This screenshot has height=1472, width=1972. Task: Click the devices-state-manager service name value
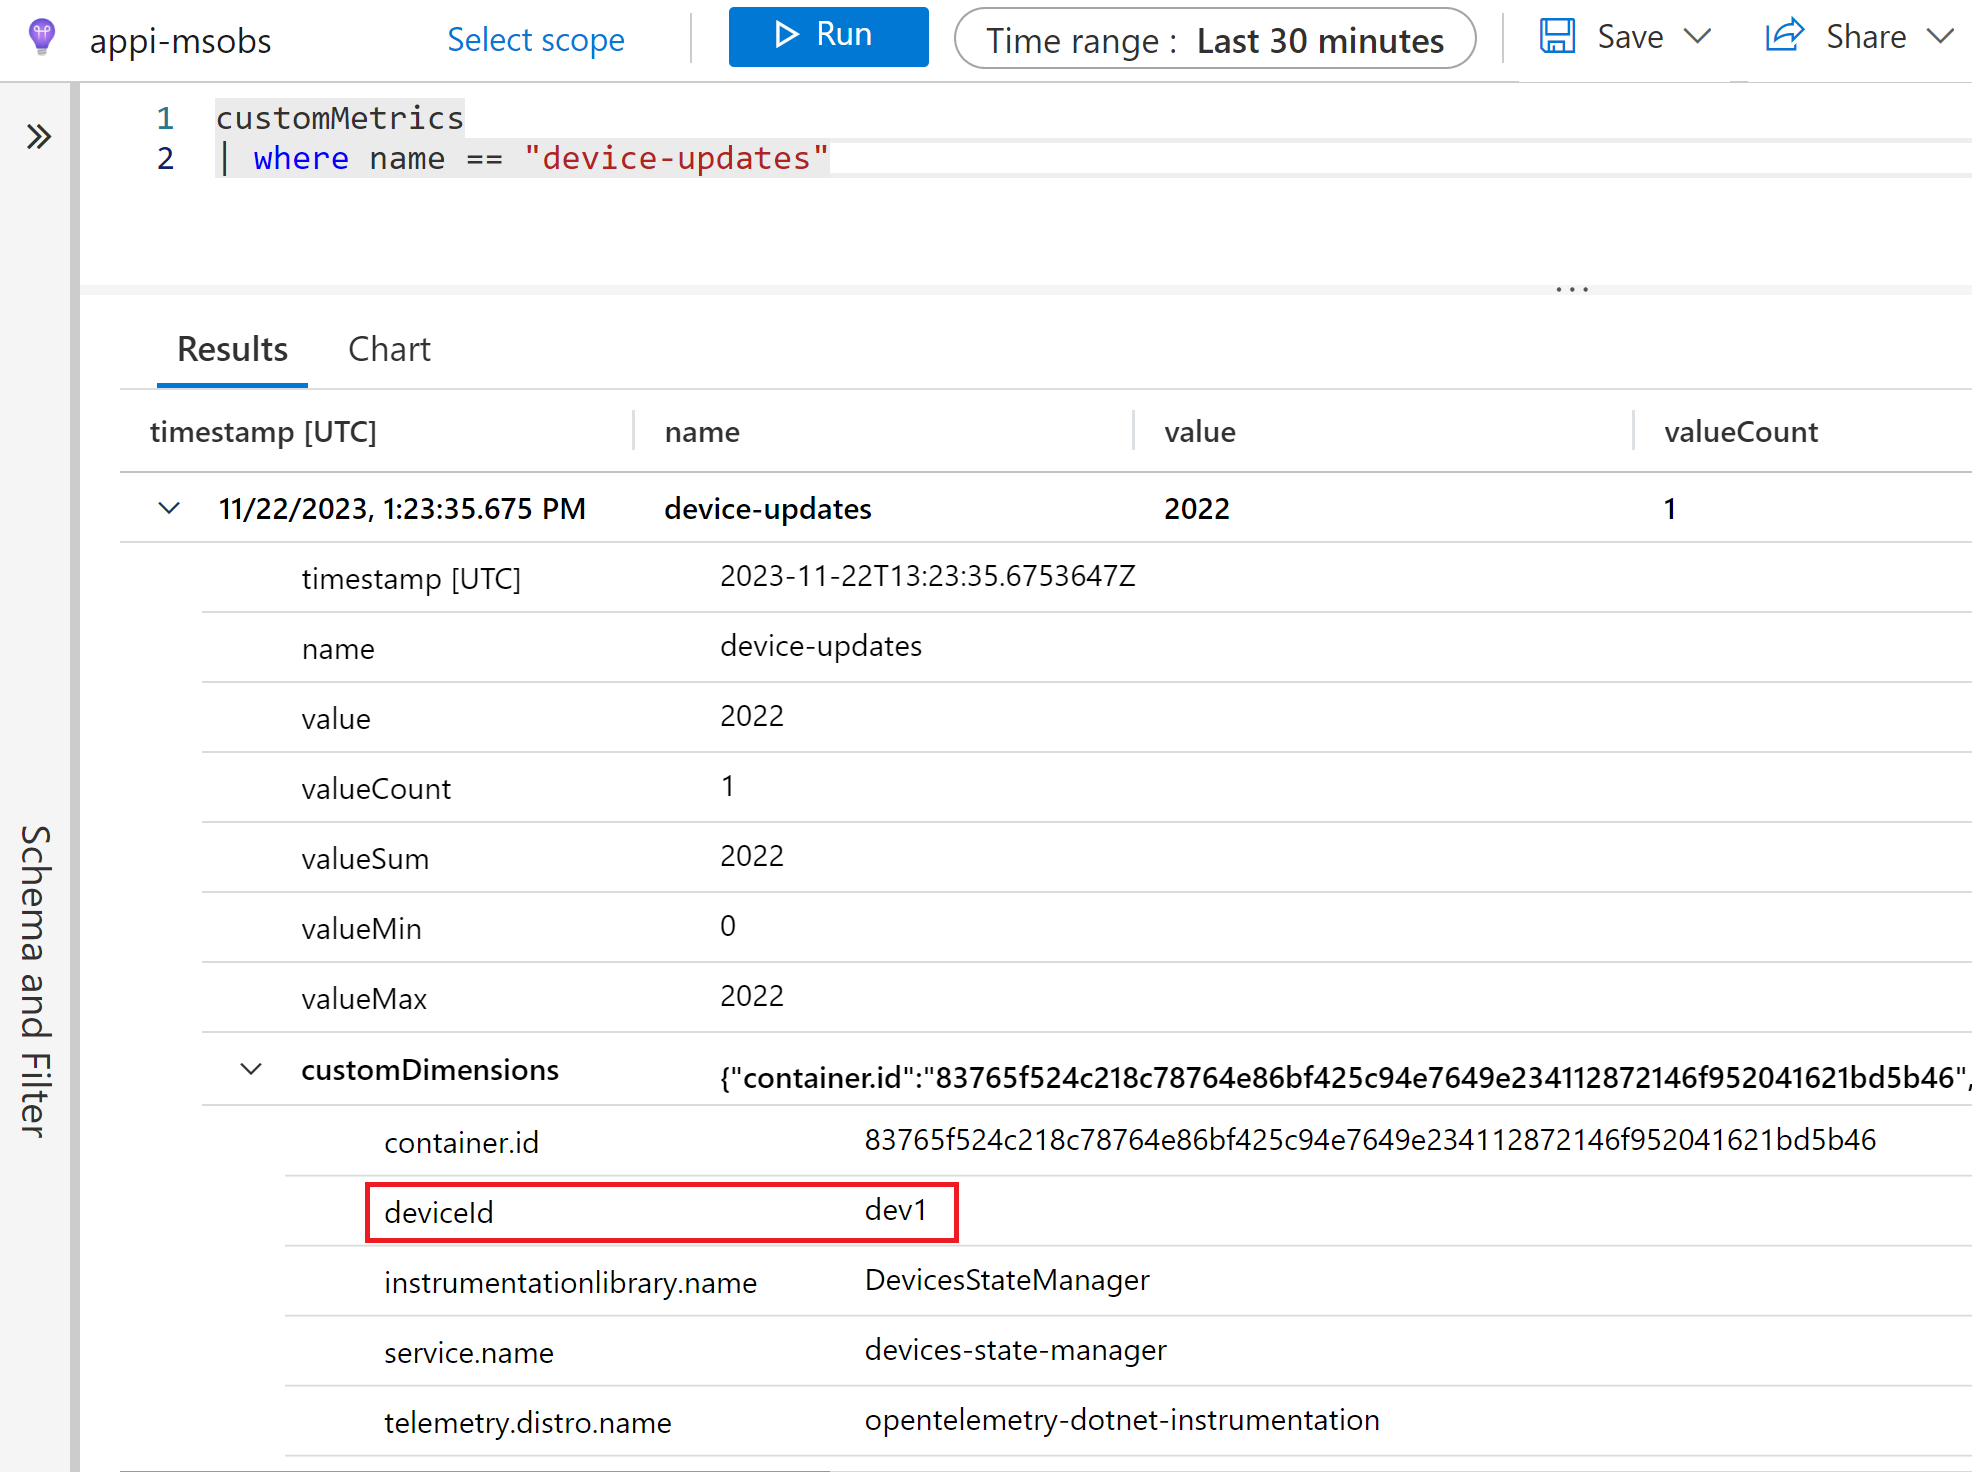point(1016,1350)
